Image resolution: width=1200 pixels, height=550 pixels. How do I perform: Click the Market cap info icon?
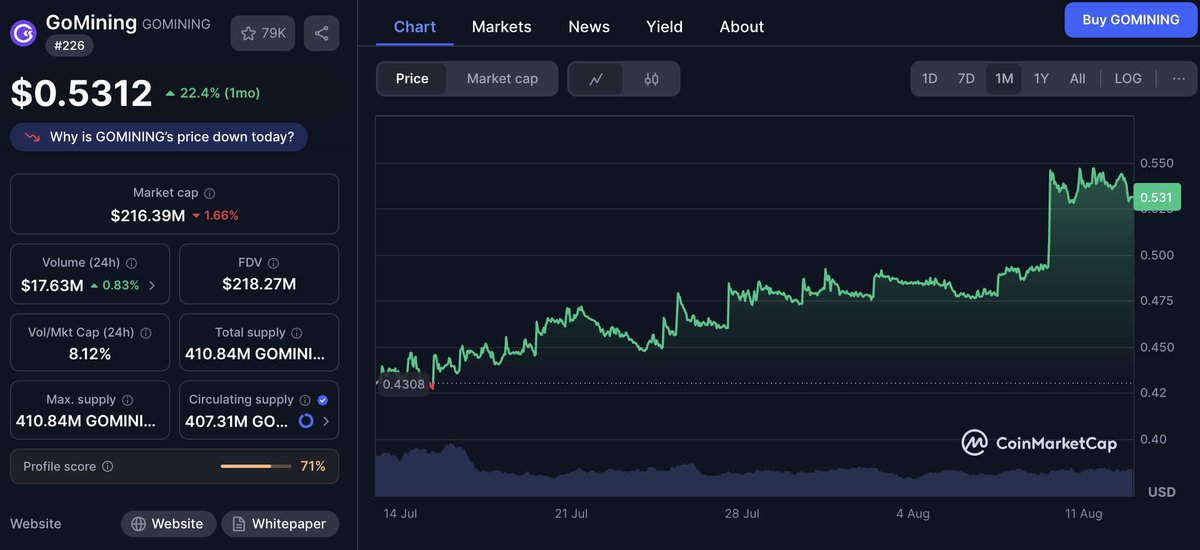click(209, 193)
